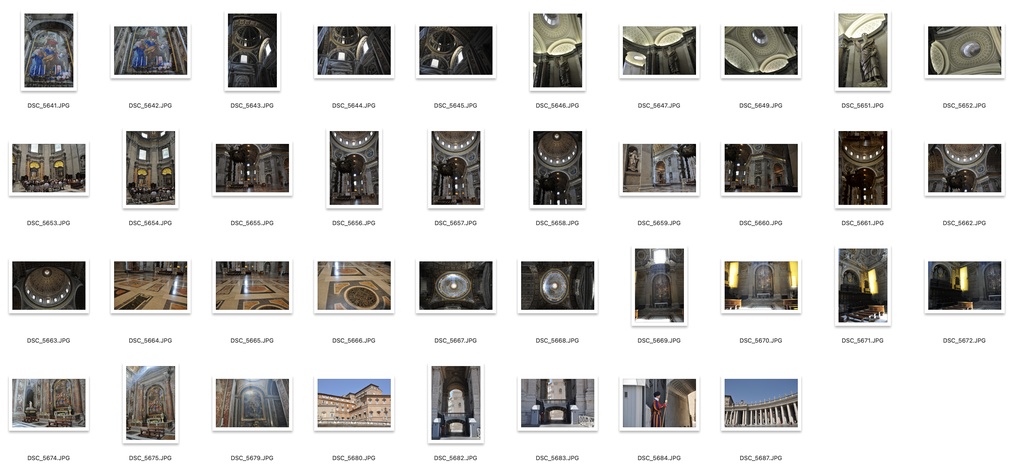Image resolution: width=1024 pixels, height=468 pixels.
Task: Select the DSC_5660.JPG thumbnail image
Action: (761, 168)
